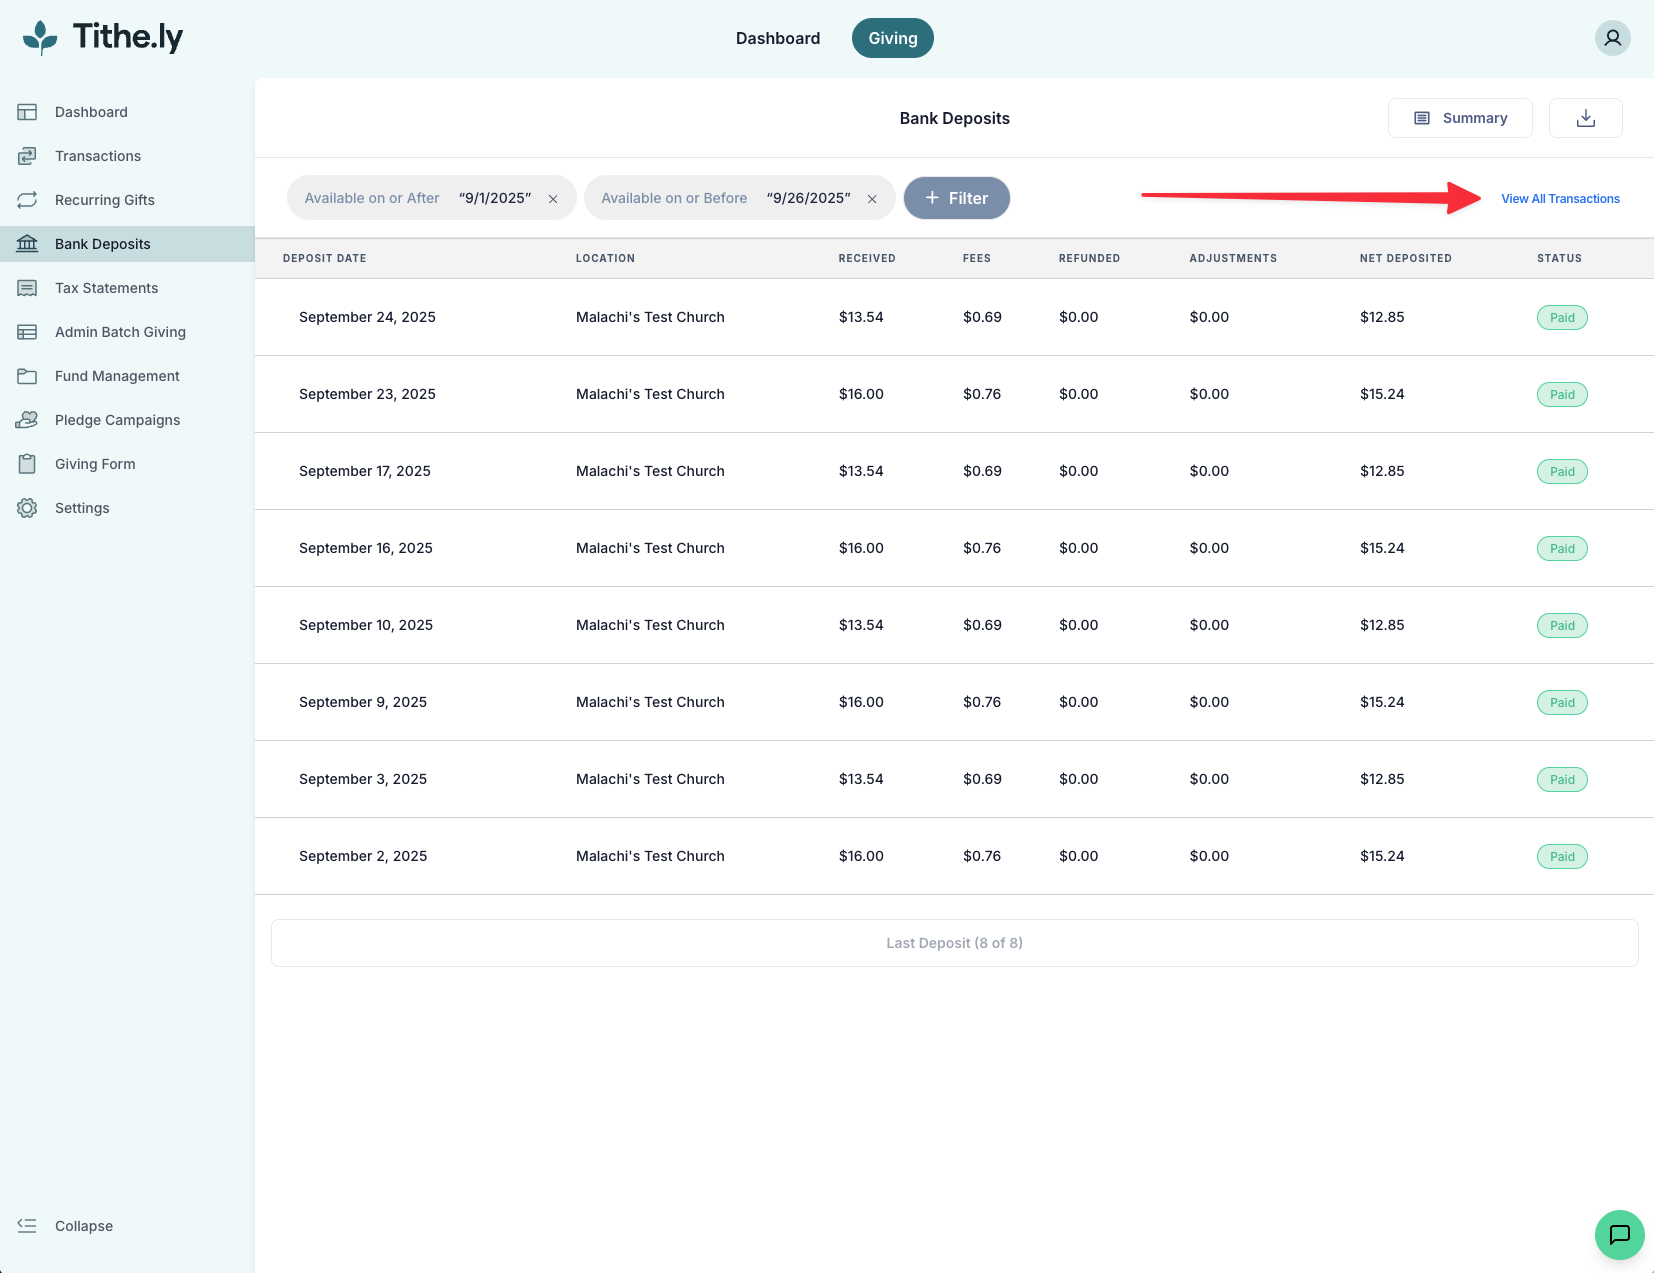Select the Giving tab
The width and height of the screenshot is (1654, 1273).
tap(892, 38)
